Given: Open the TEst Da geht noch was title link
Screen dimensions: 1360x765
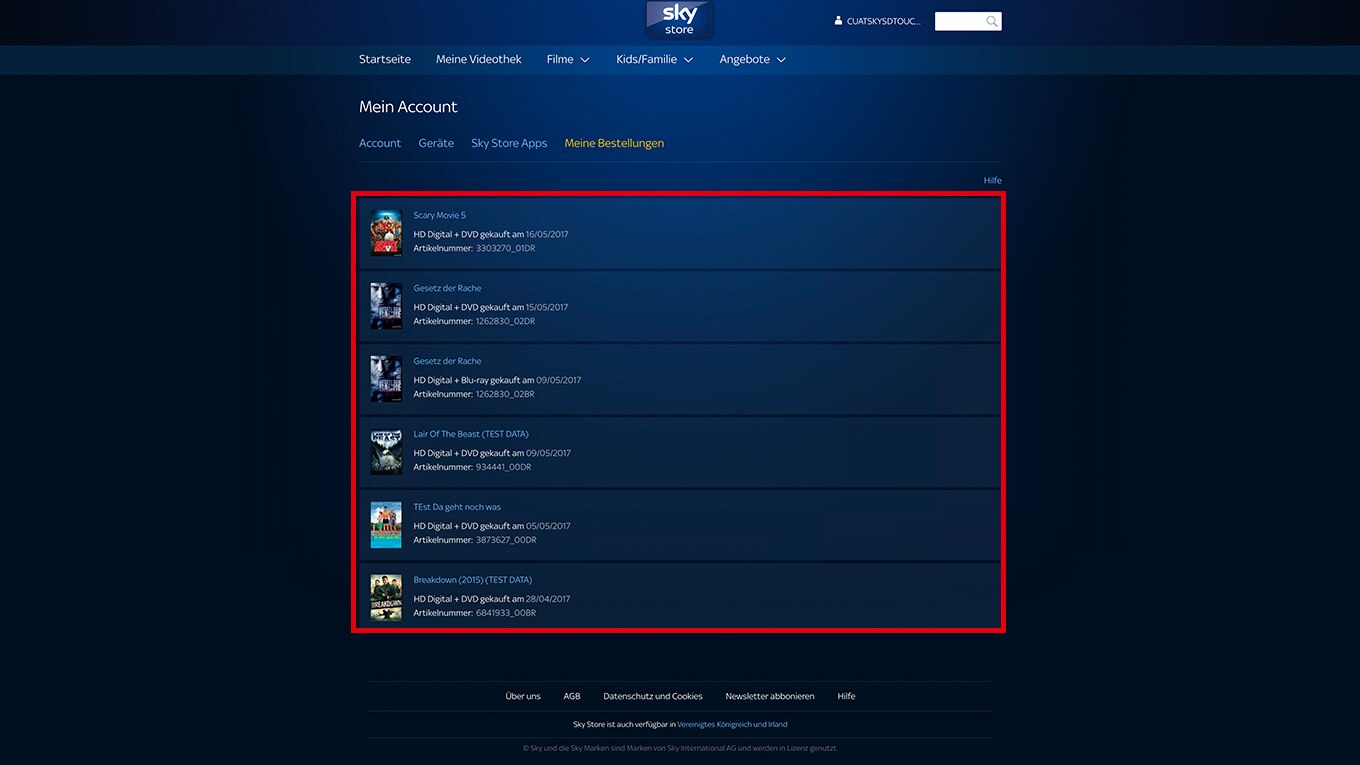Looking at the screenshot, I should [x=457, y=507].
